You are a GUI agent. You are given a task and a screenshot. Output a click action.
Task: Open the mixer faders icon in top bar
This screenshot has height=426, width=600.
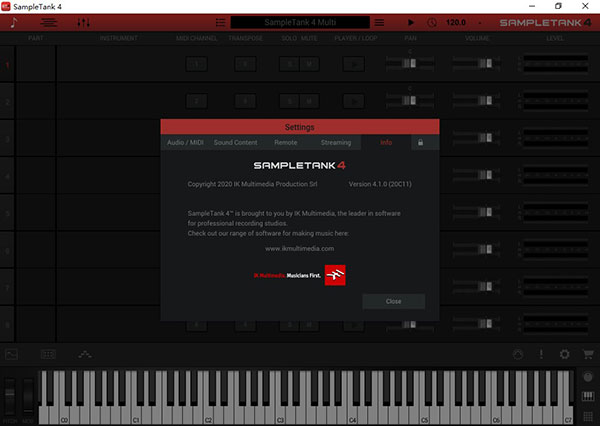[x=83, y=23]
